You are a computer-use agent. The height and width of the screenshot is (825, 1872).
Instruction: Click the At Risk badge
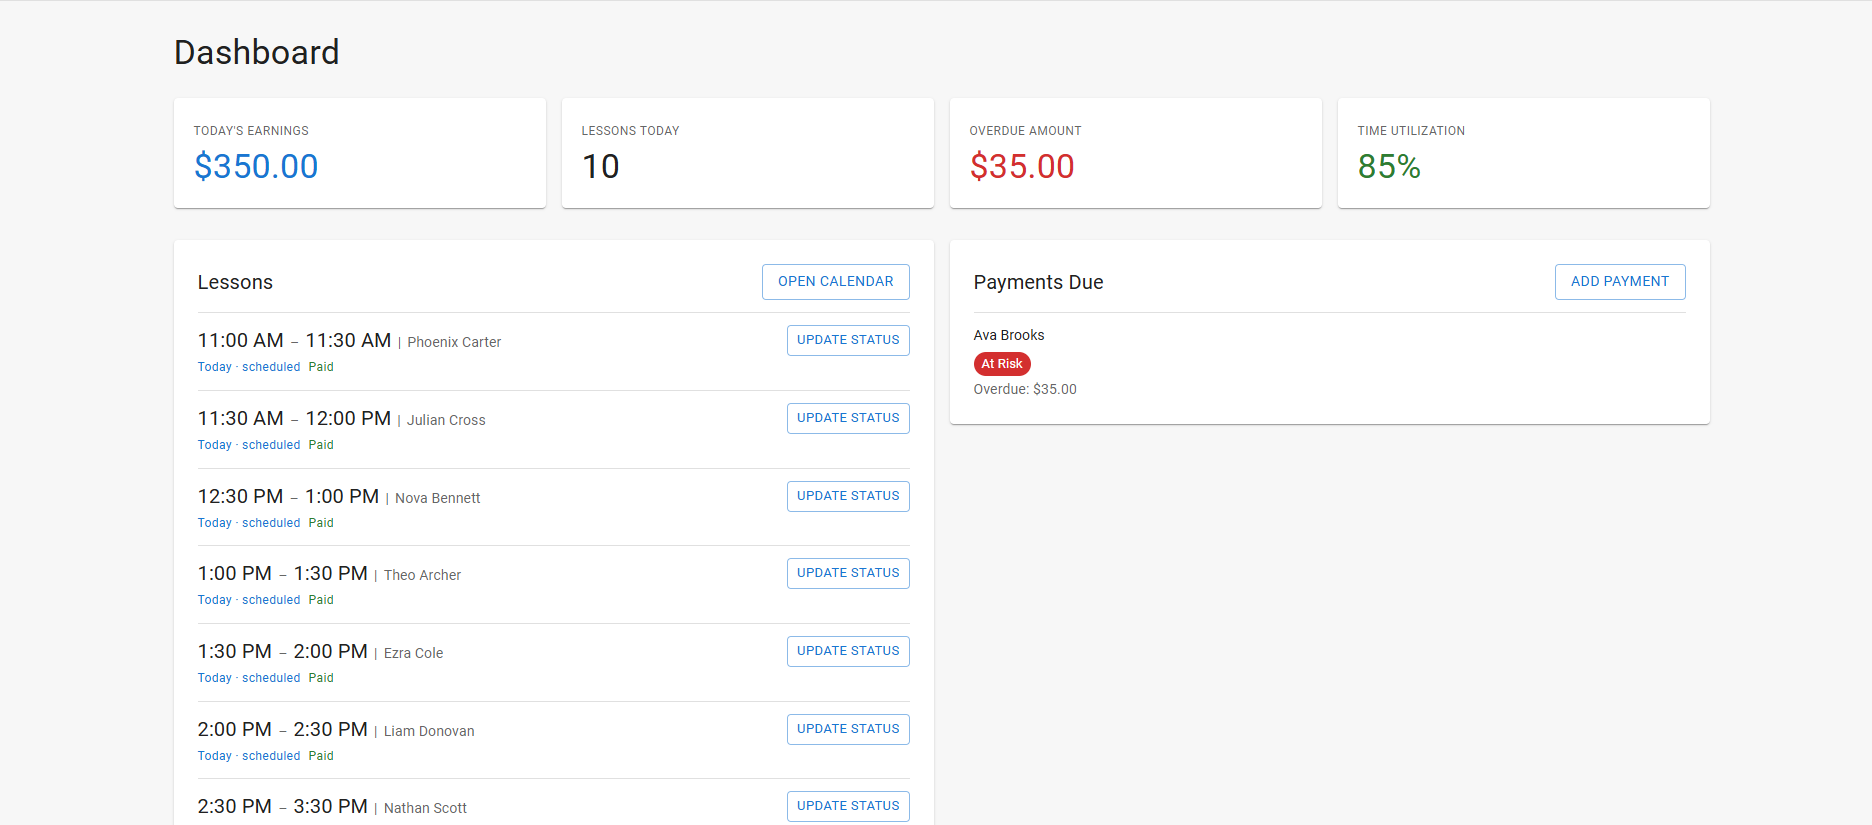[1001, 364]
